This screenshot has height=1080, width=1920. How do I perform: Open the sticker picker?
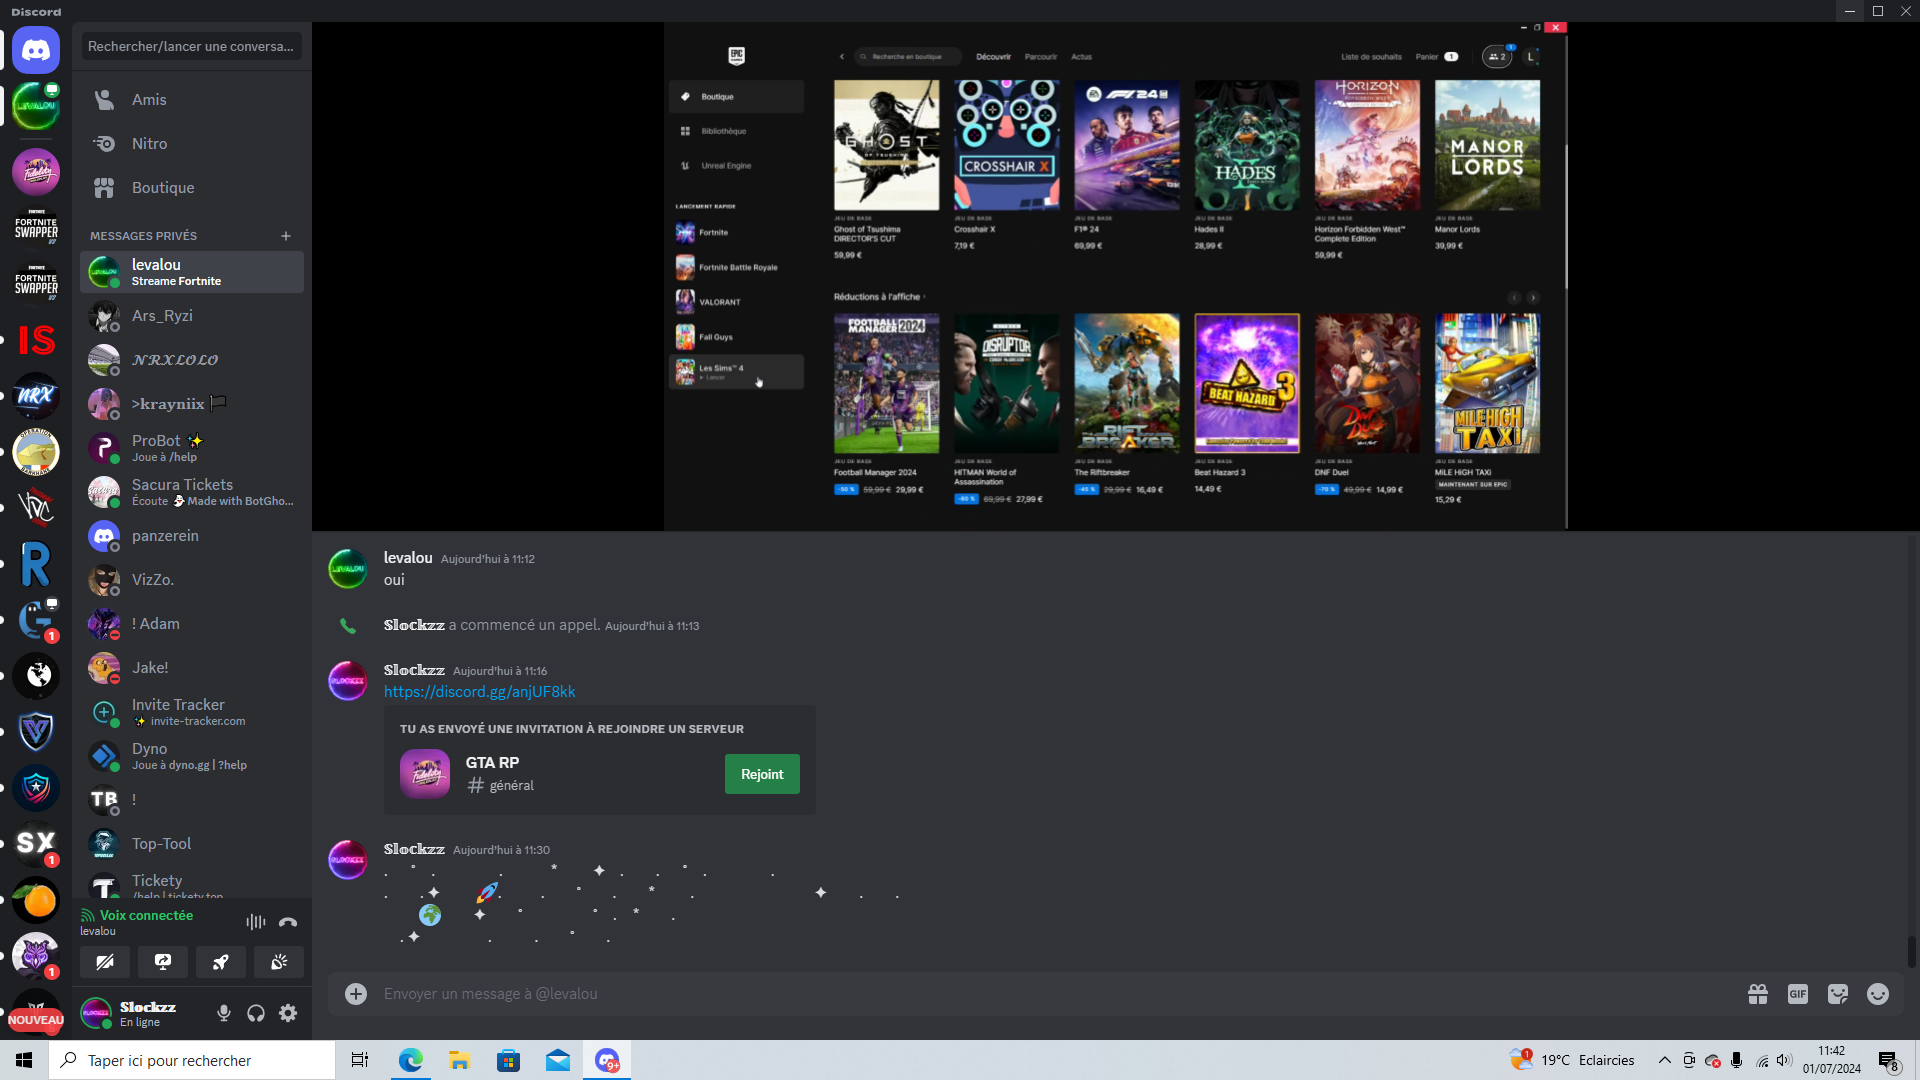coord(1838,993)
